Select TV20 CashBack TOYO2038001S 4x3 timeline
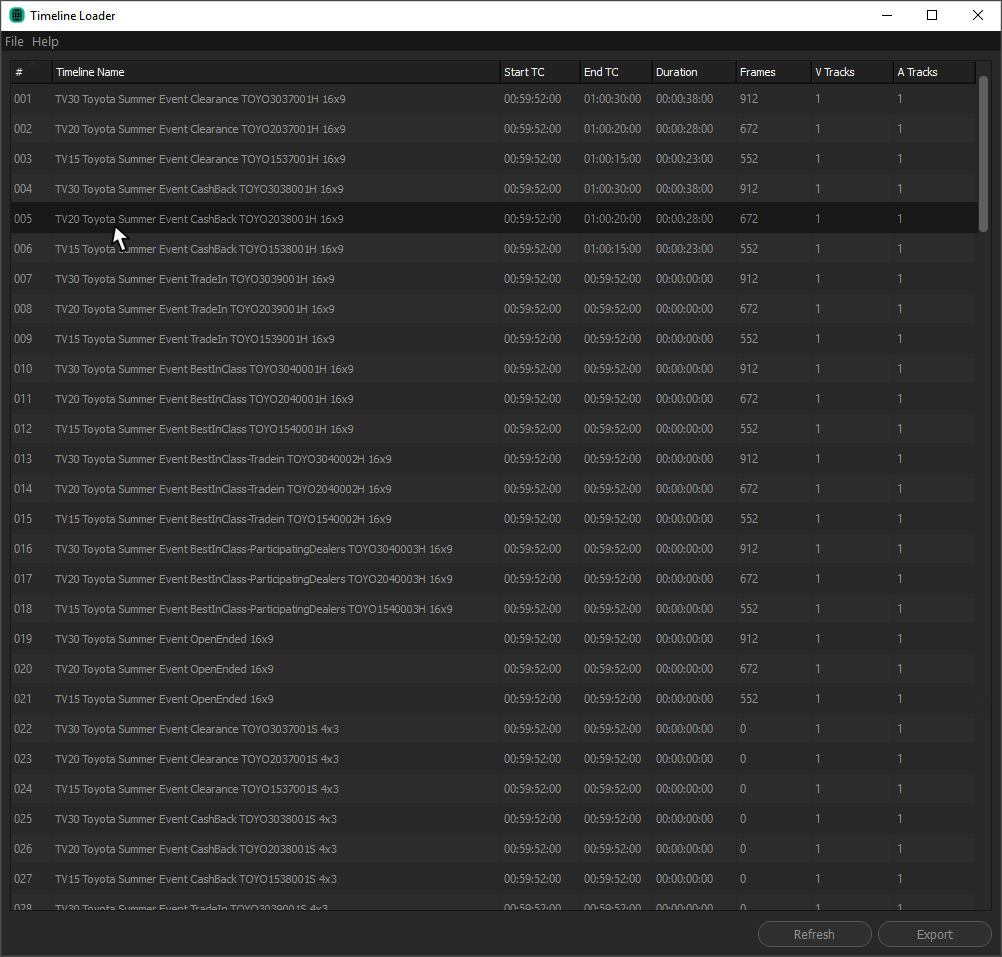This screenshot has height=957, width=1002. point(493,850)
